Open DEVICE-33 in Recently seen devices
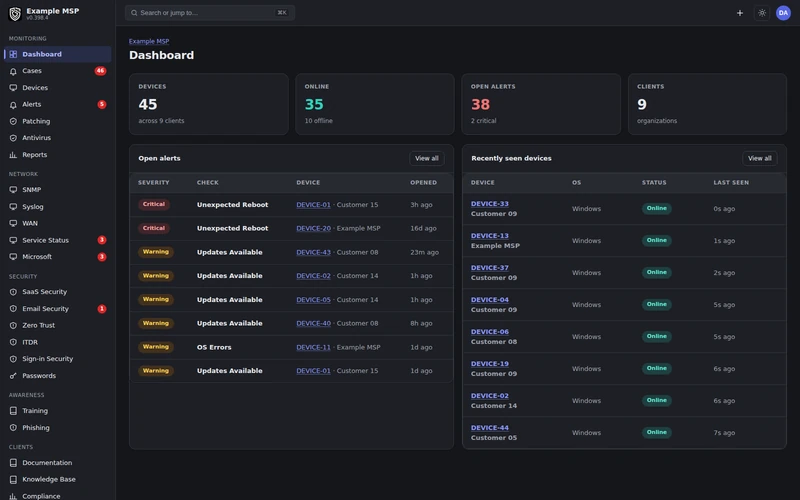The height and width of the screenshot is (500, 800). point(489,204)
